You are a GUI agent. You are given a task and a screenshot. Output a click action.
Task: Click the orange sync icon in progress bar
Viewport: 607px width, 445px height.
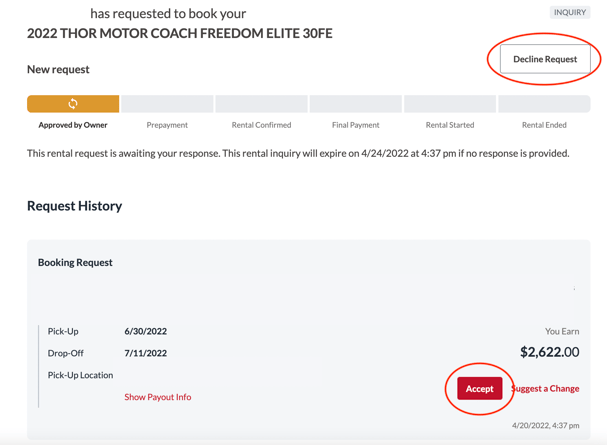tap(73, 103)
